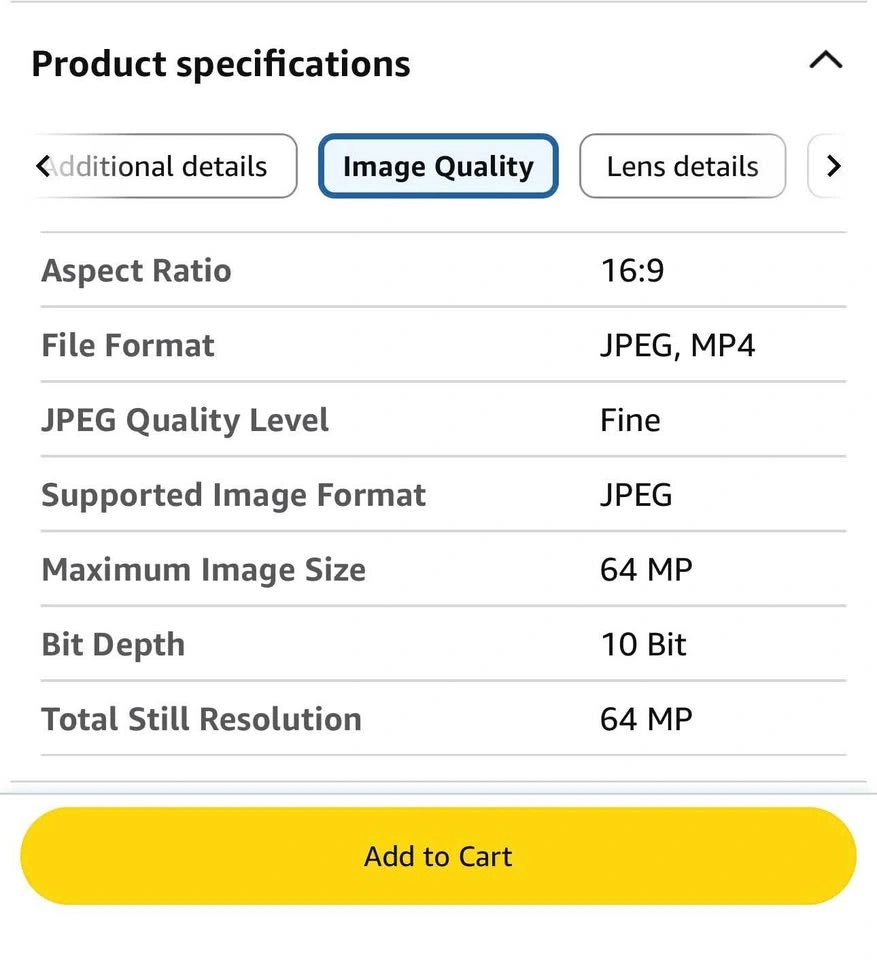Viewport: 877px width, 960px height.
Task: Click the Aspect Ratio label
Action: (x=136, y=270)
